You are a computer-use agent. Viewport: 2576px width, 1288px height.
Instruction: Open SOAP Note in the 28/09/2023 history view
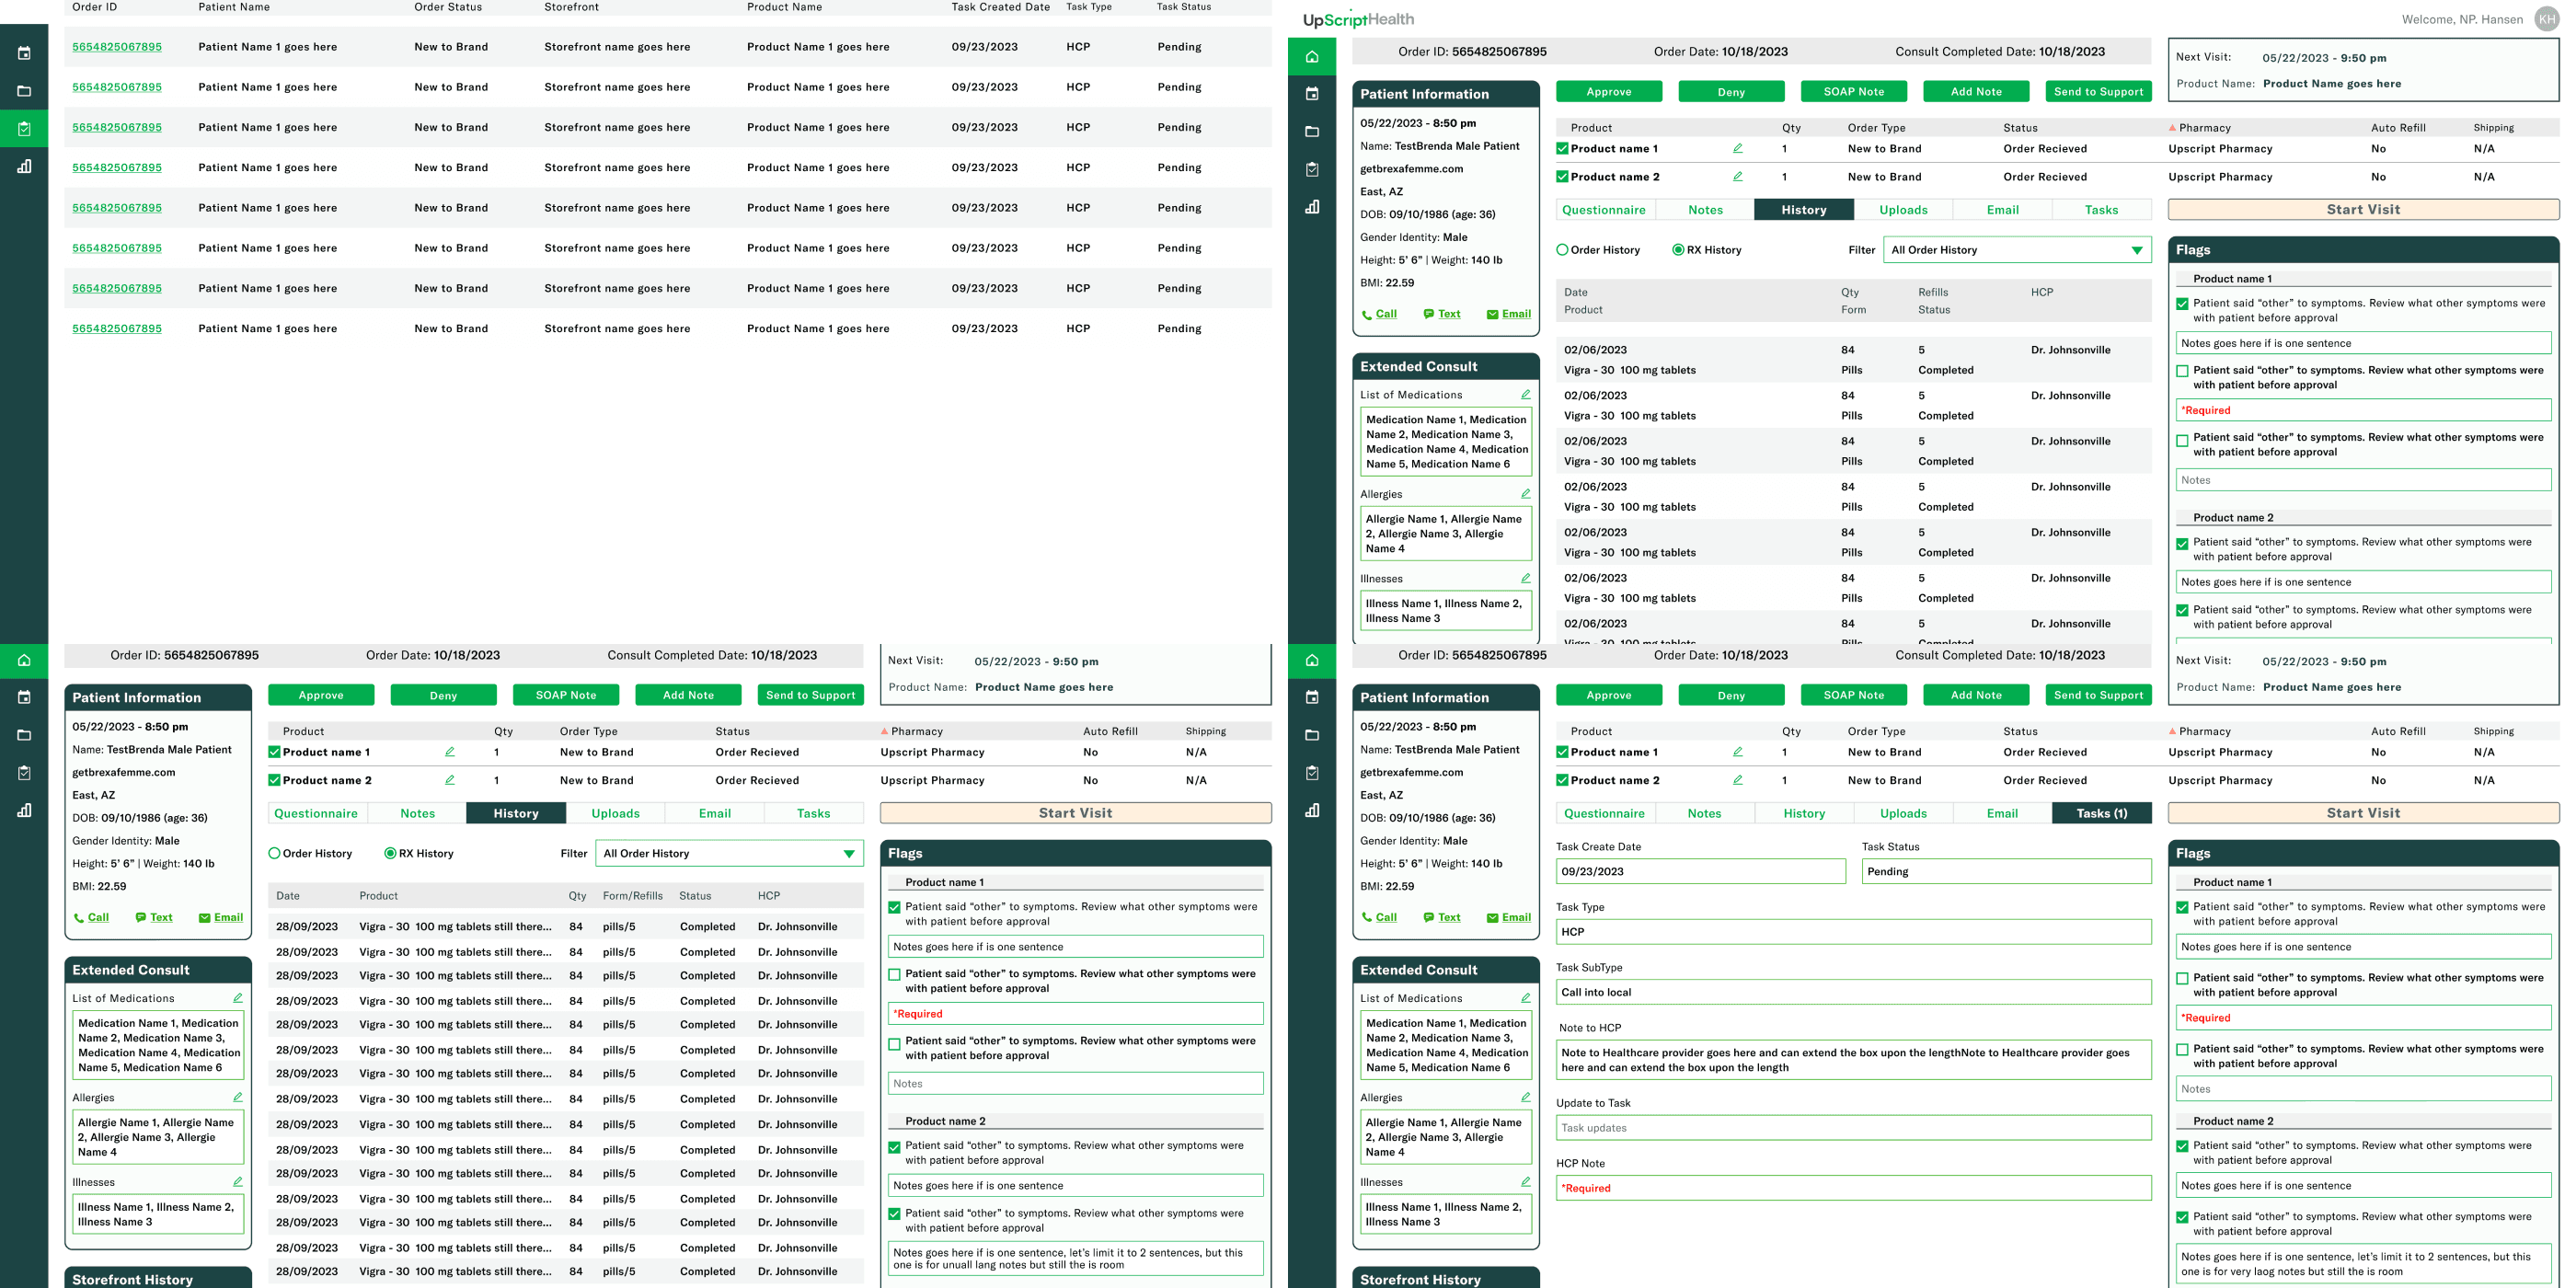coord(566,695)
